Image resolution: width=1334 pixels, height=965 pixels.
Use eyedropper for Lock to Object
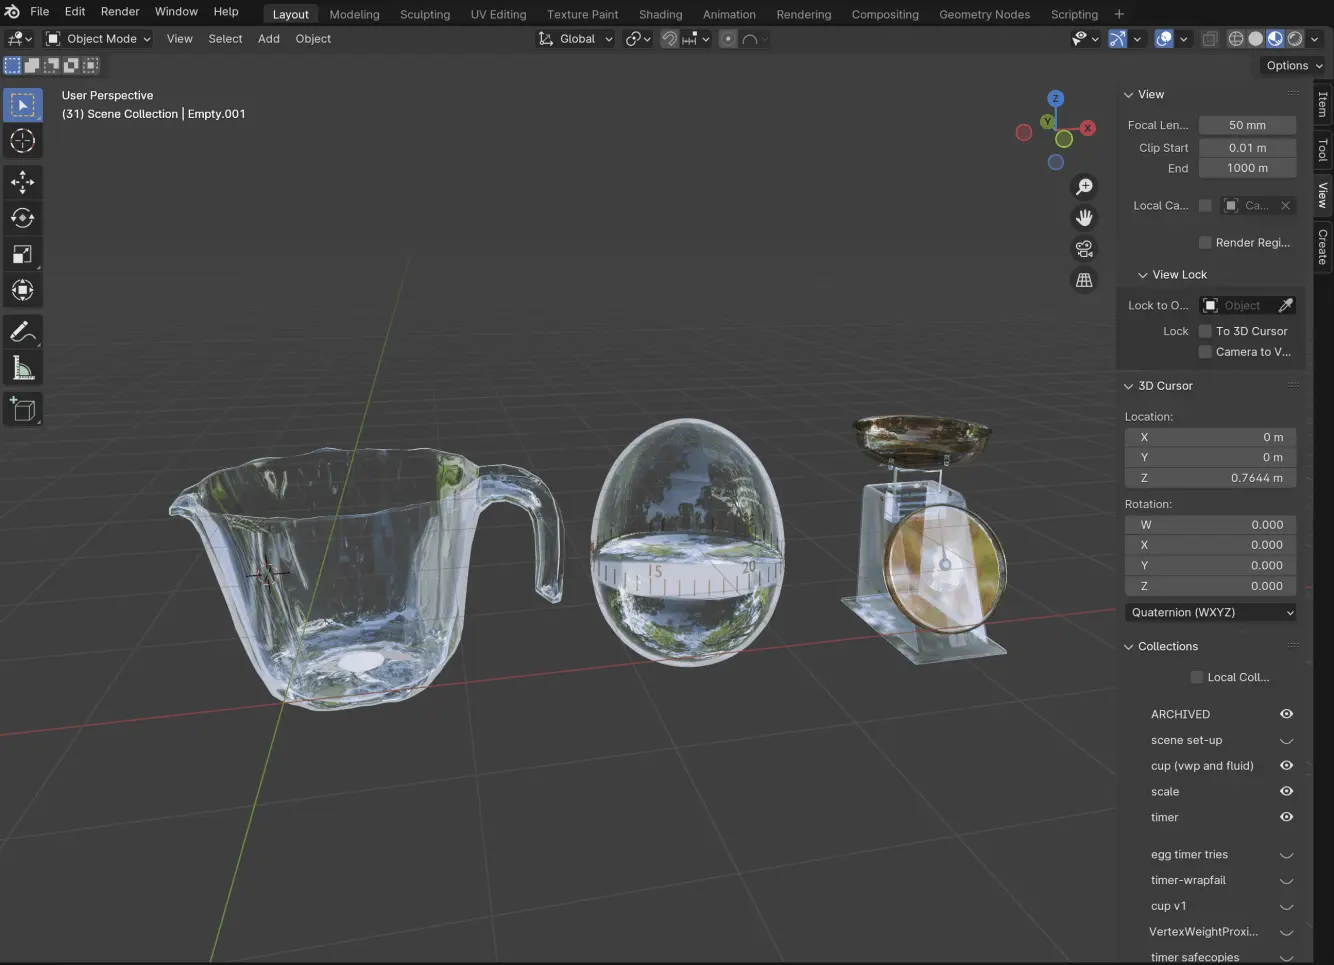pyautogui.click(x=1286, y=305)
